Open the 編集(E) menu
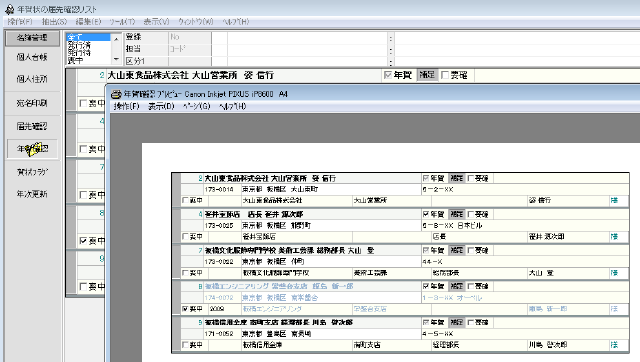Image resolution: width=640 pixels, height=362 pixels. 88,22
